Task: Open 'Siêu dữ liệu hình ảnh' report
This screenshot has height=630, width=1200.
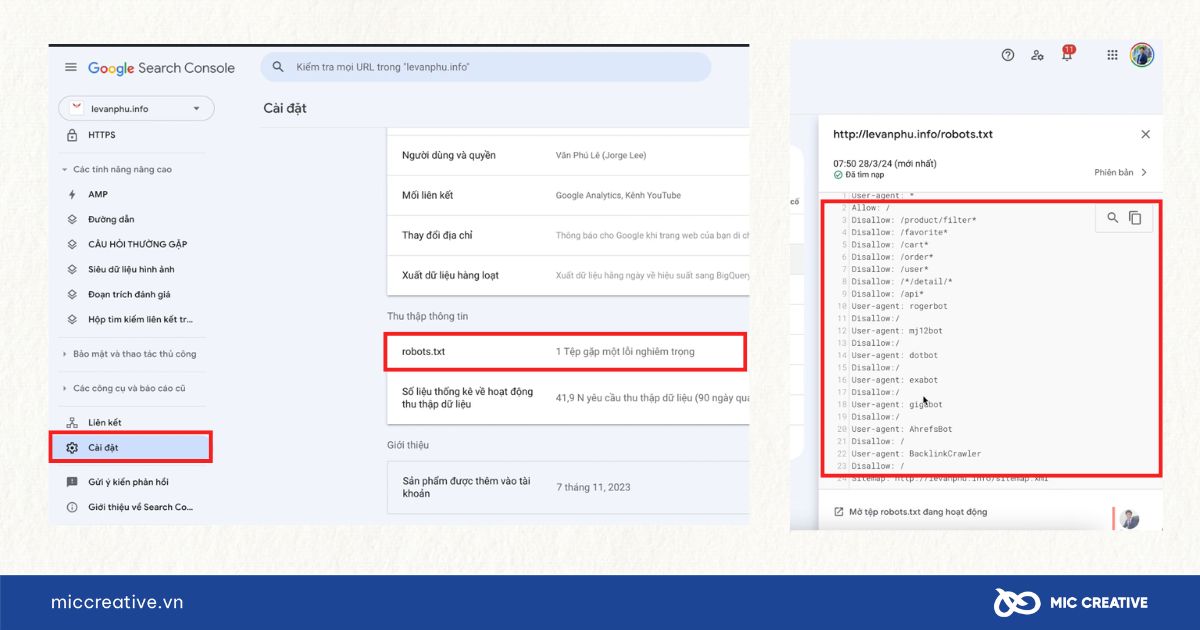Action: pos(131,269)
